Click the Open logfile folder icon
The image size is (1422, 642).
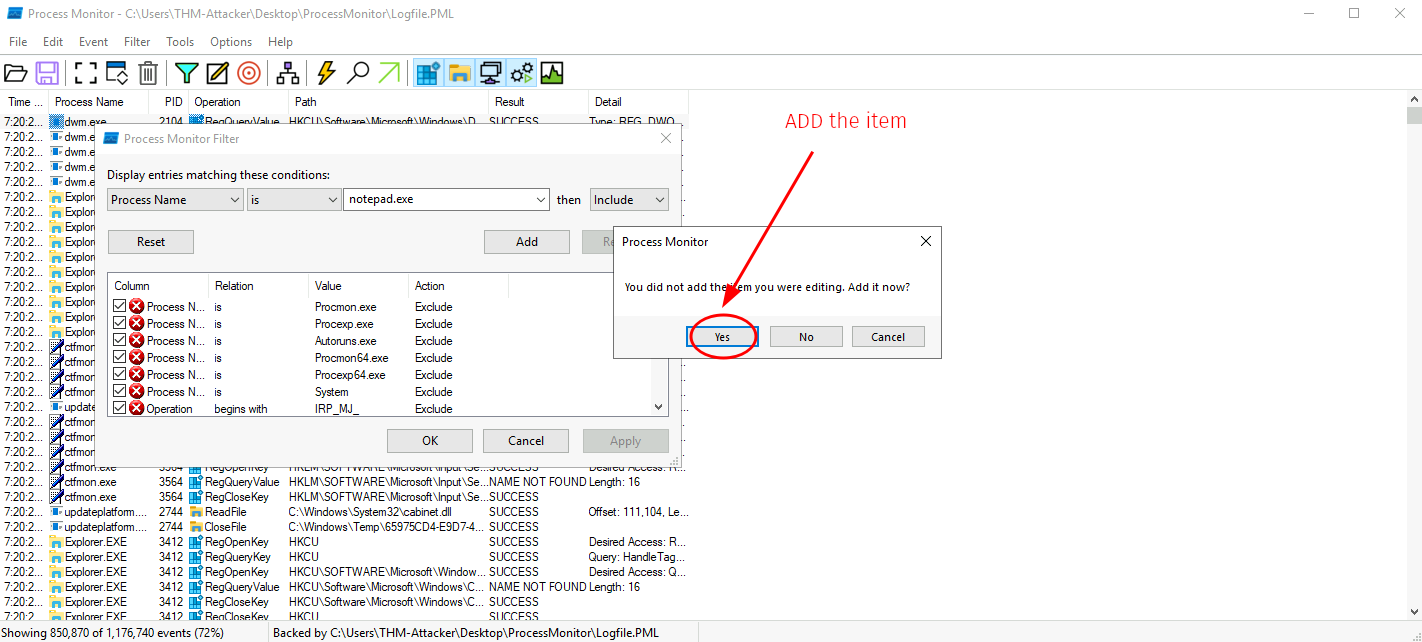16,73
